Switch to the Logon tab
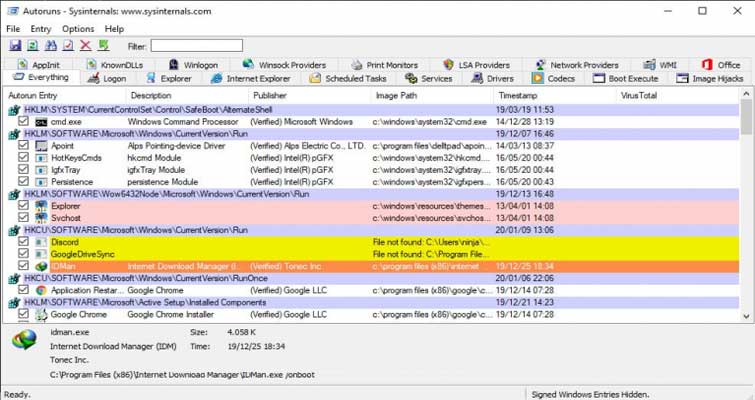755x400 pixels. click(x=106, y=78)
